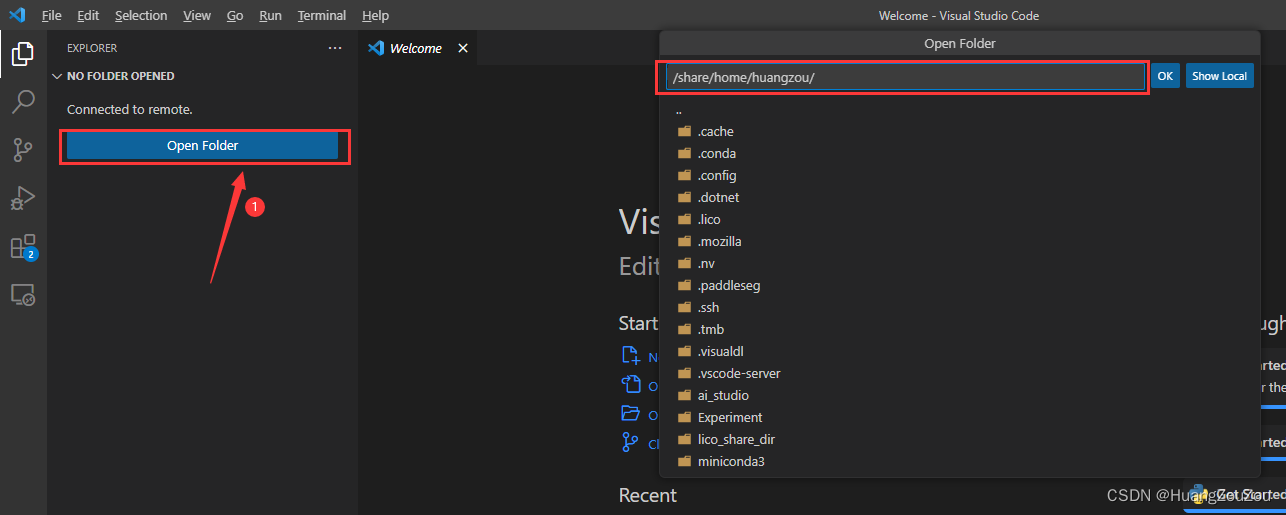Open the View menu
Image resolution: width=1286 pixels, height=515 pixels.
197,15
